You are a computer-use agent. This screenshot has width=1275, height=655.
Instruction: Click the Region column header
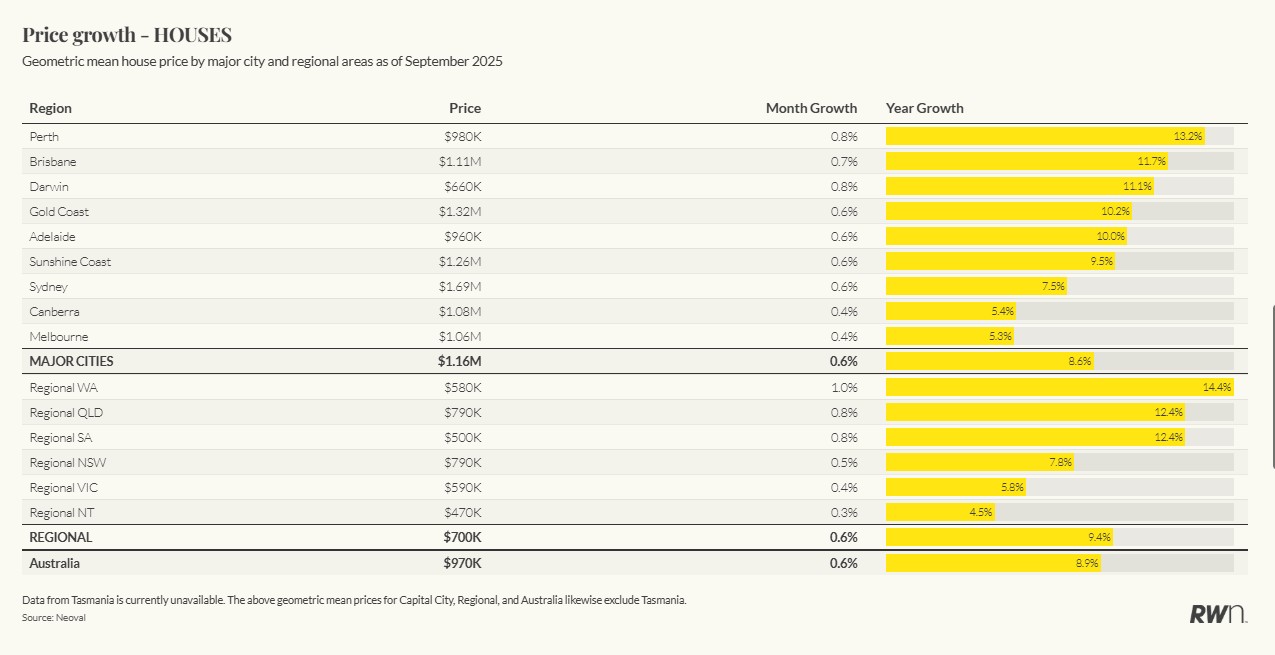[51, 108]
